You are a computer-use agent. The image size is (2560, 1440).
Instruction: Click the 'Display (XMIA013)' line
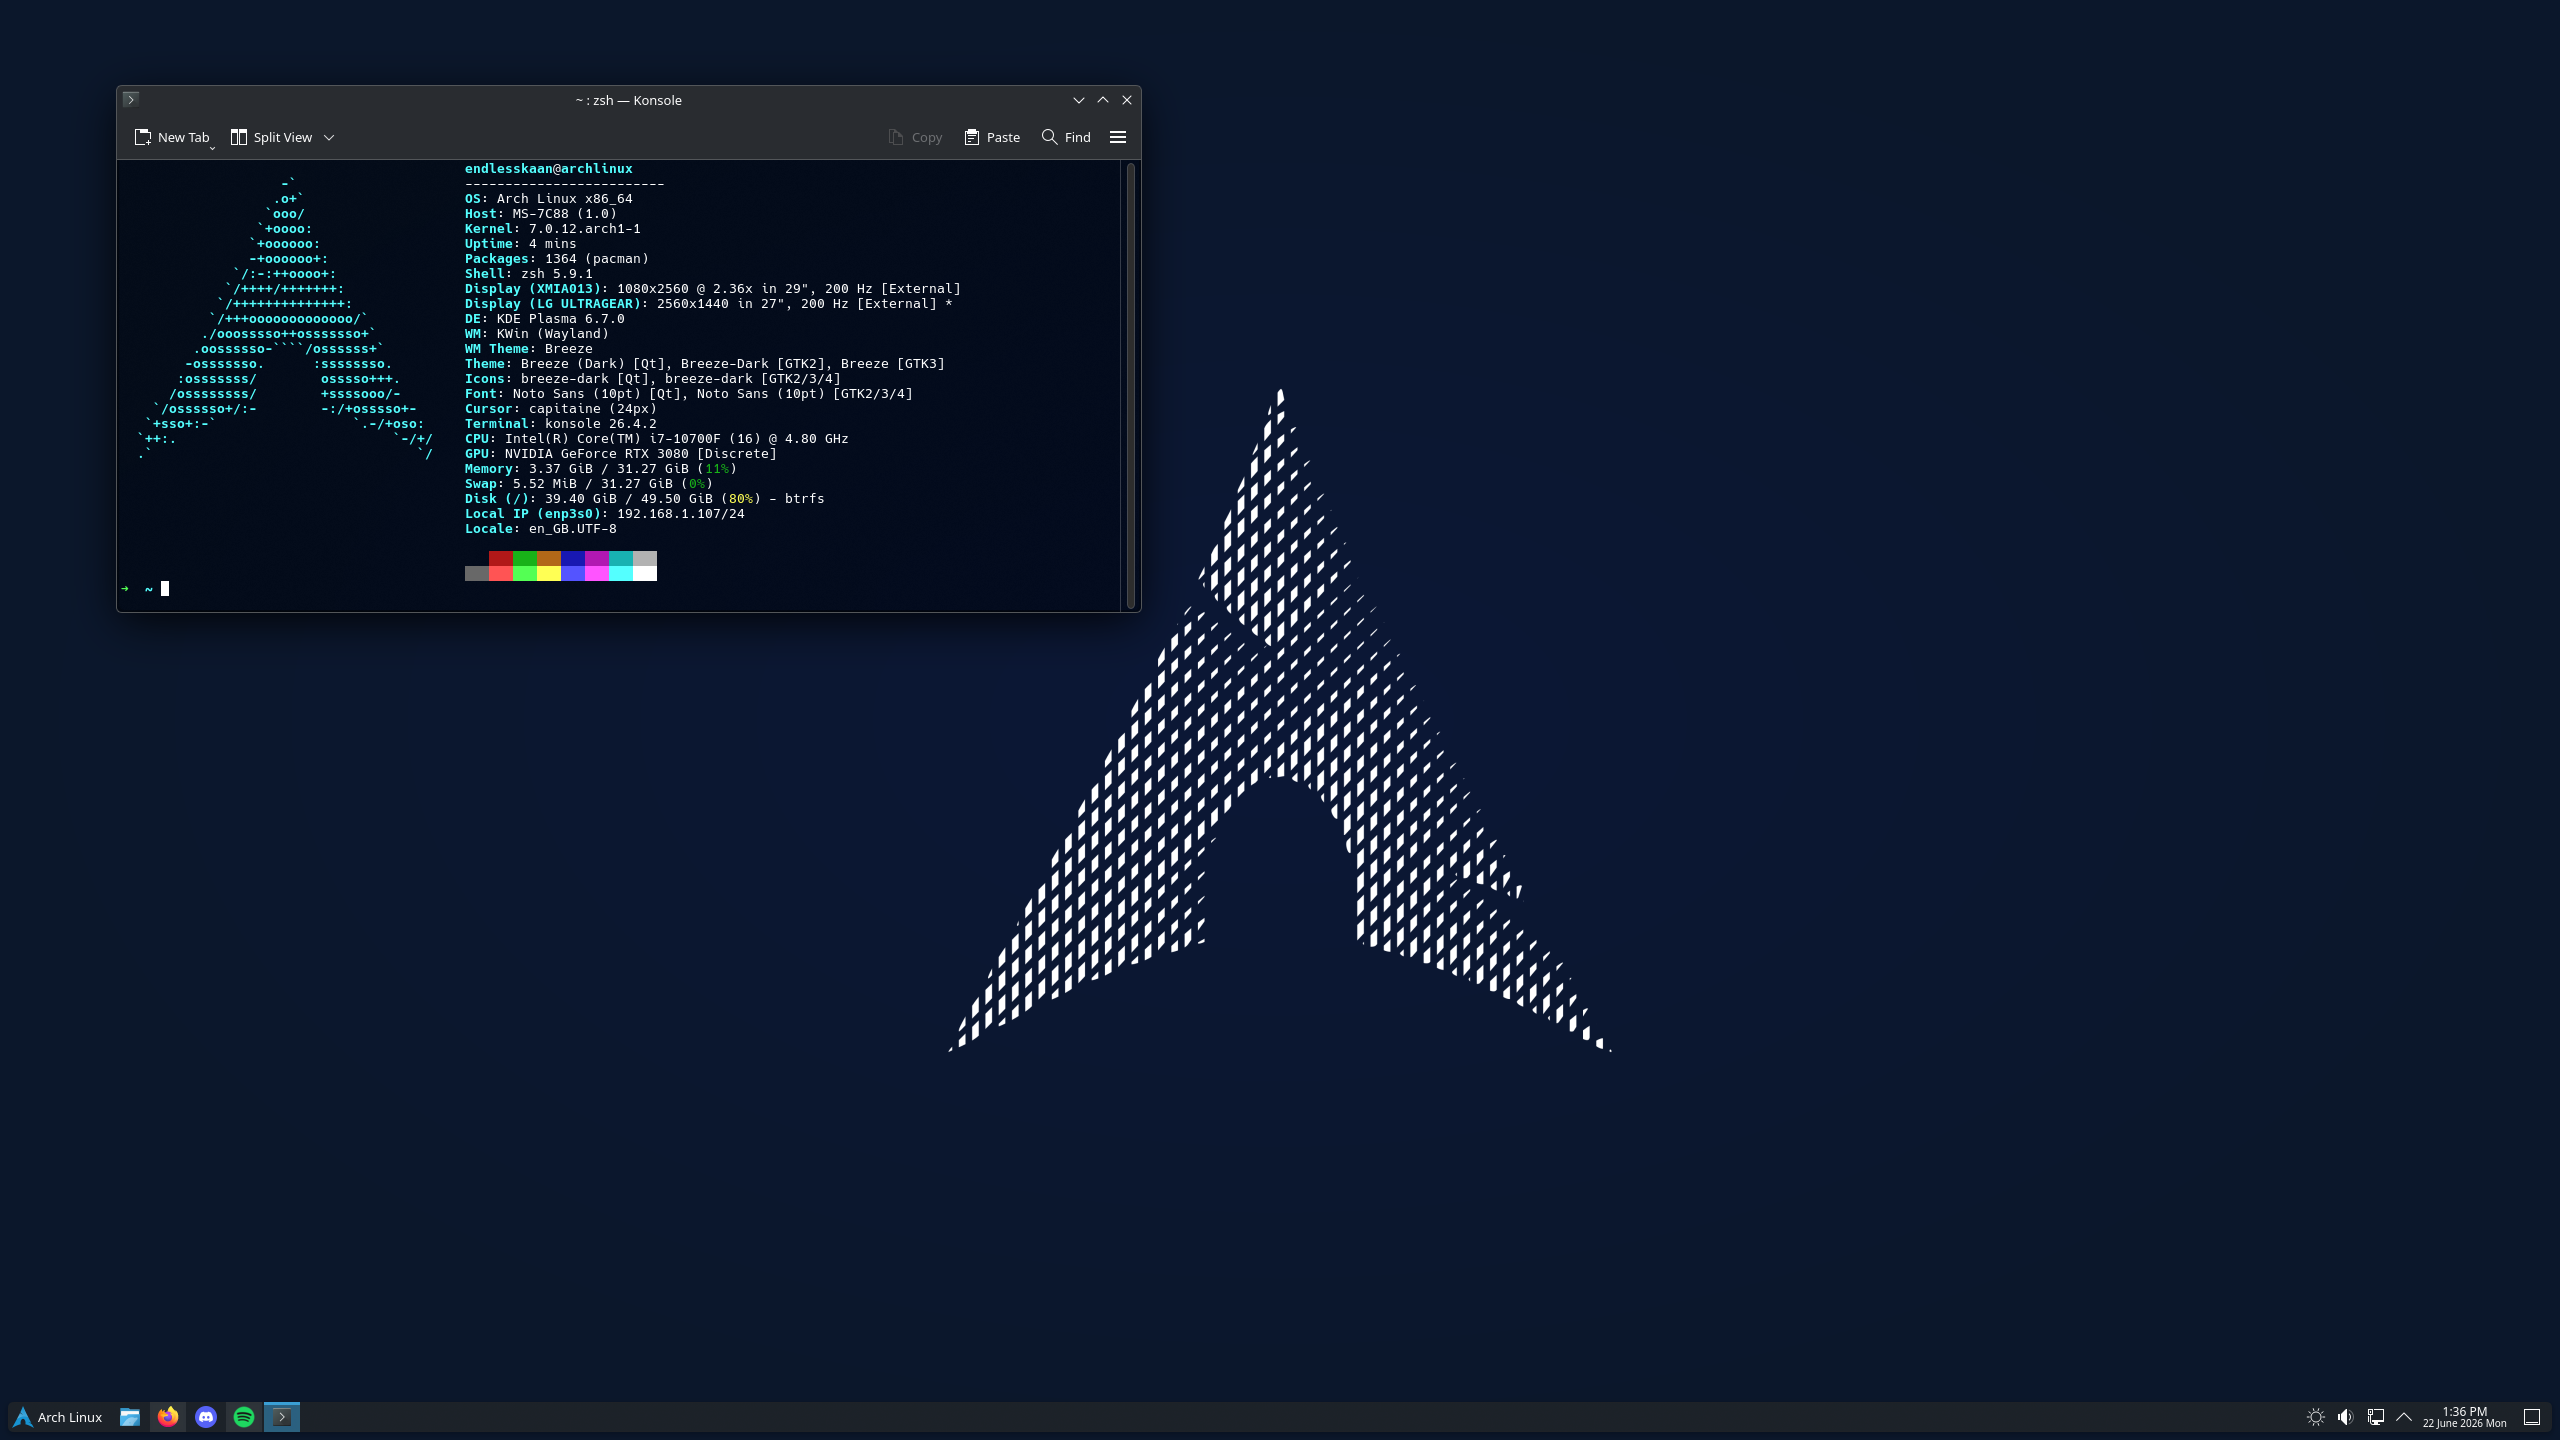pyautogui.click(x=712, y=289)
